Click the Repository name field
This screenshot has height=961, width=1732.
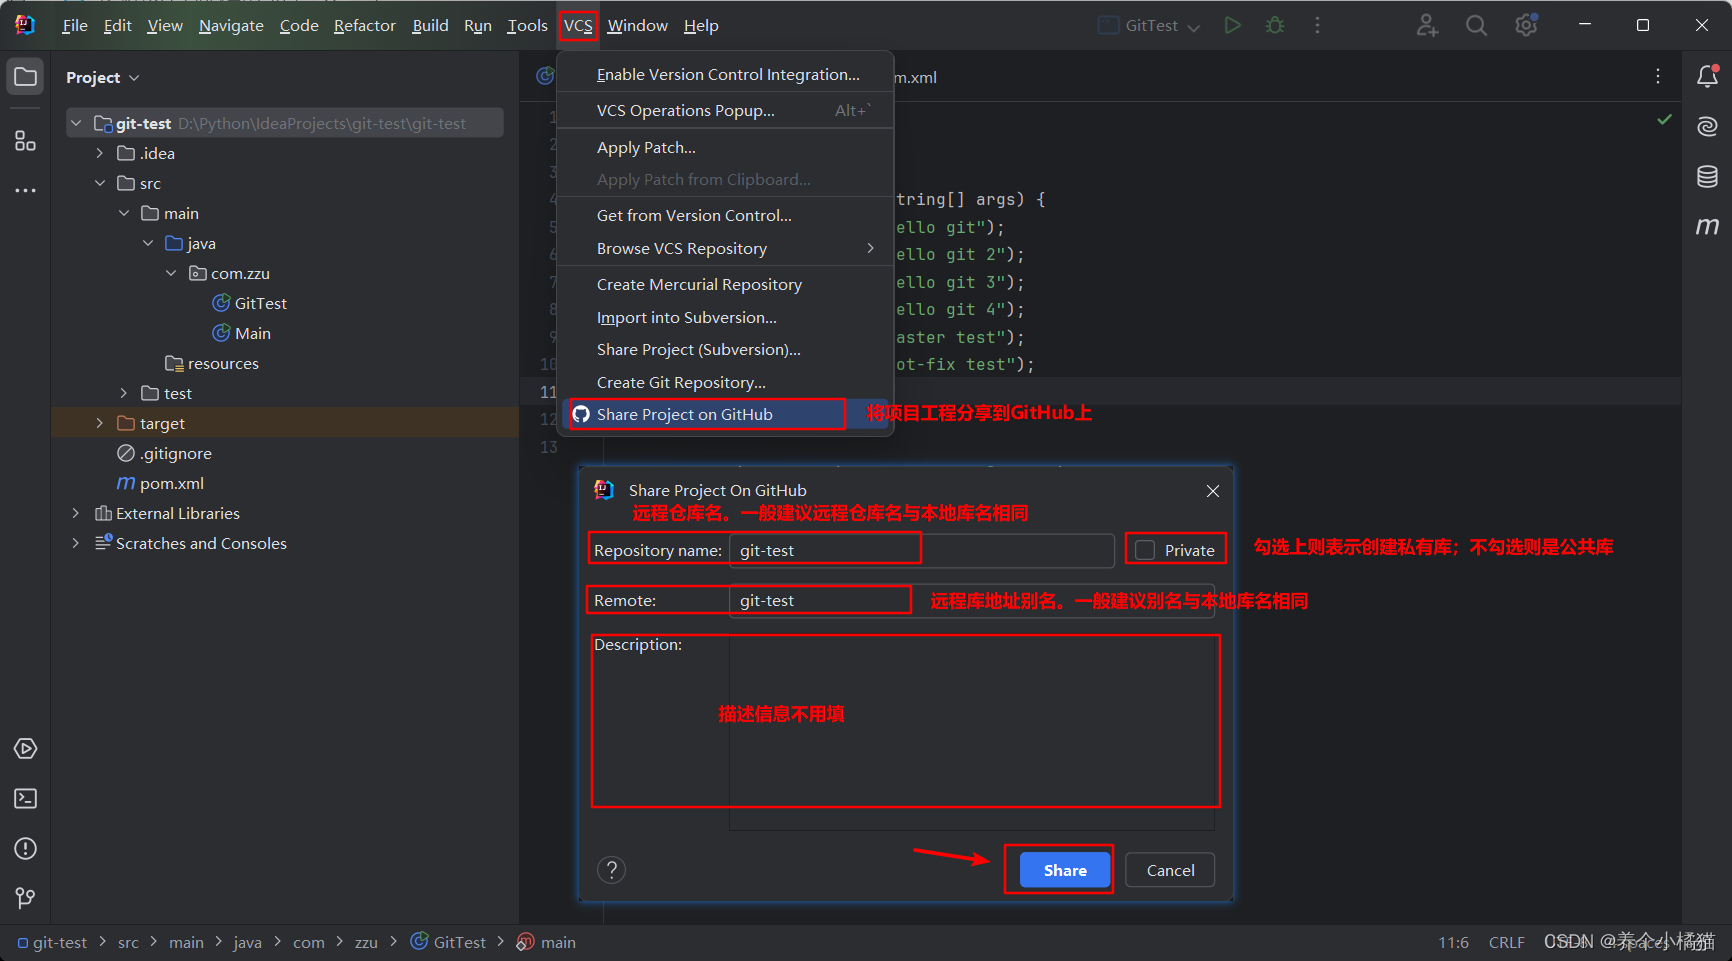[x=922, y=551]
